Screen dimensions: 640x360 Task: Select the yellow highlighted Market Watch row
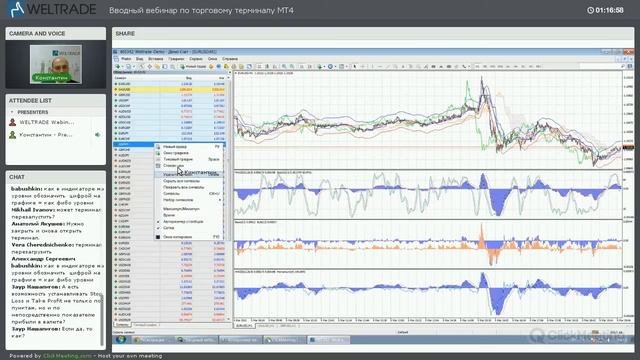click(x=169, y=89)
